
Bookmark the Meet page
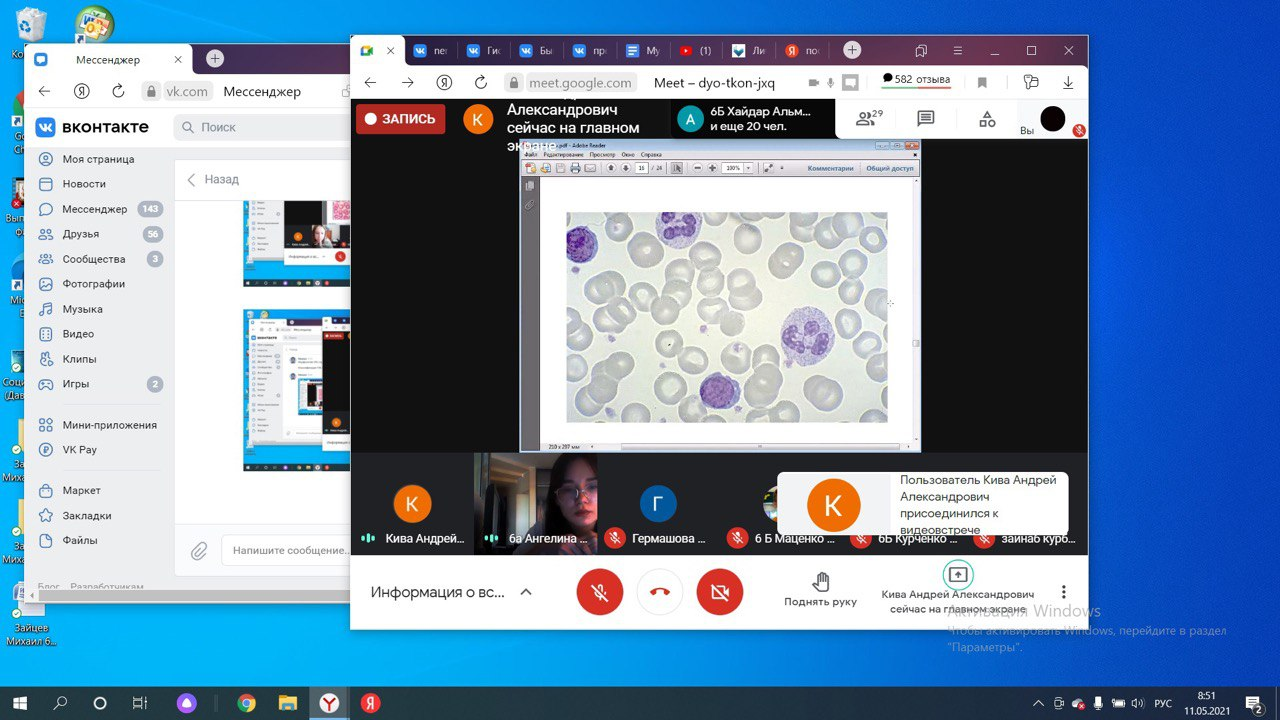click(982, 83)
